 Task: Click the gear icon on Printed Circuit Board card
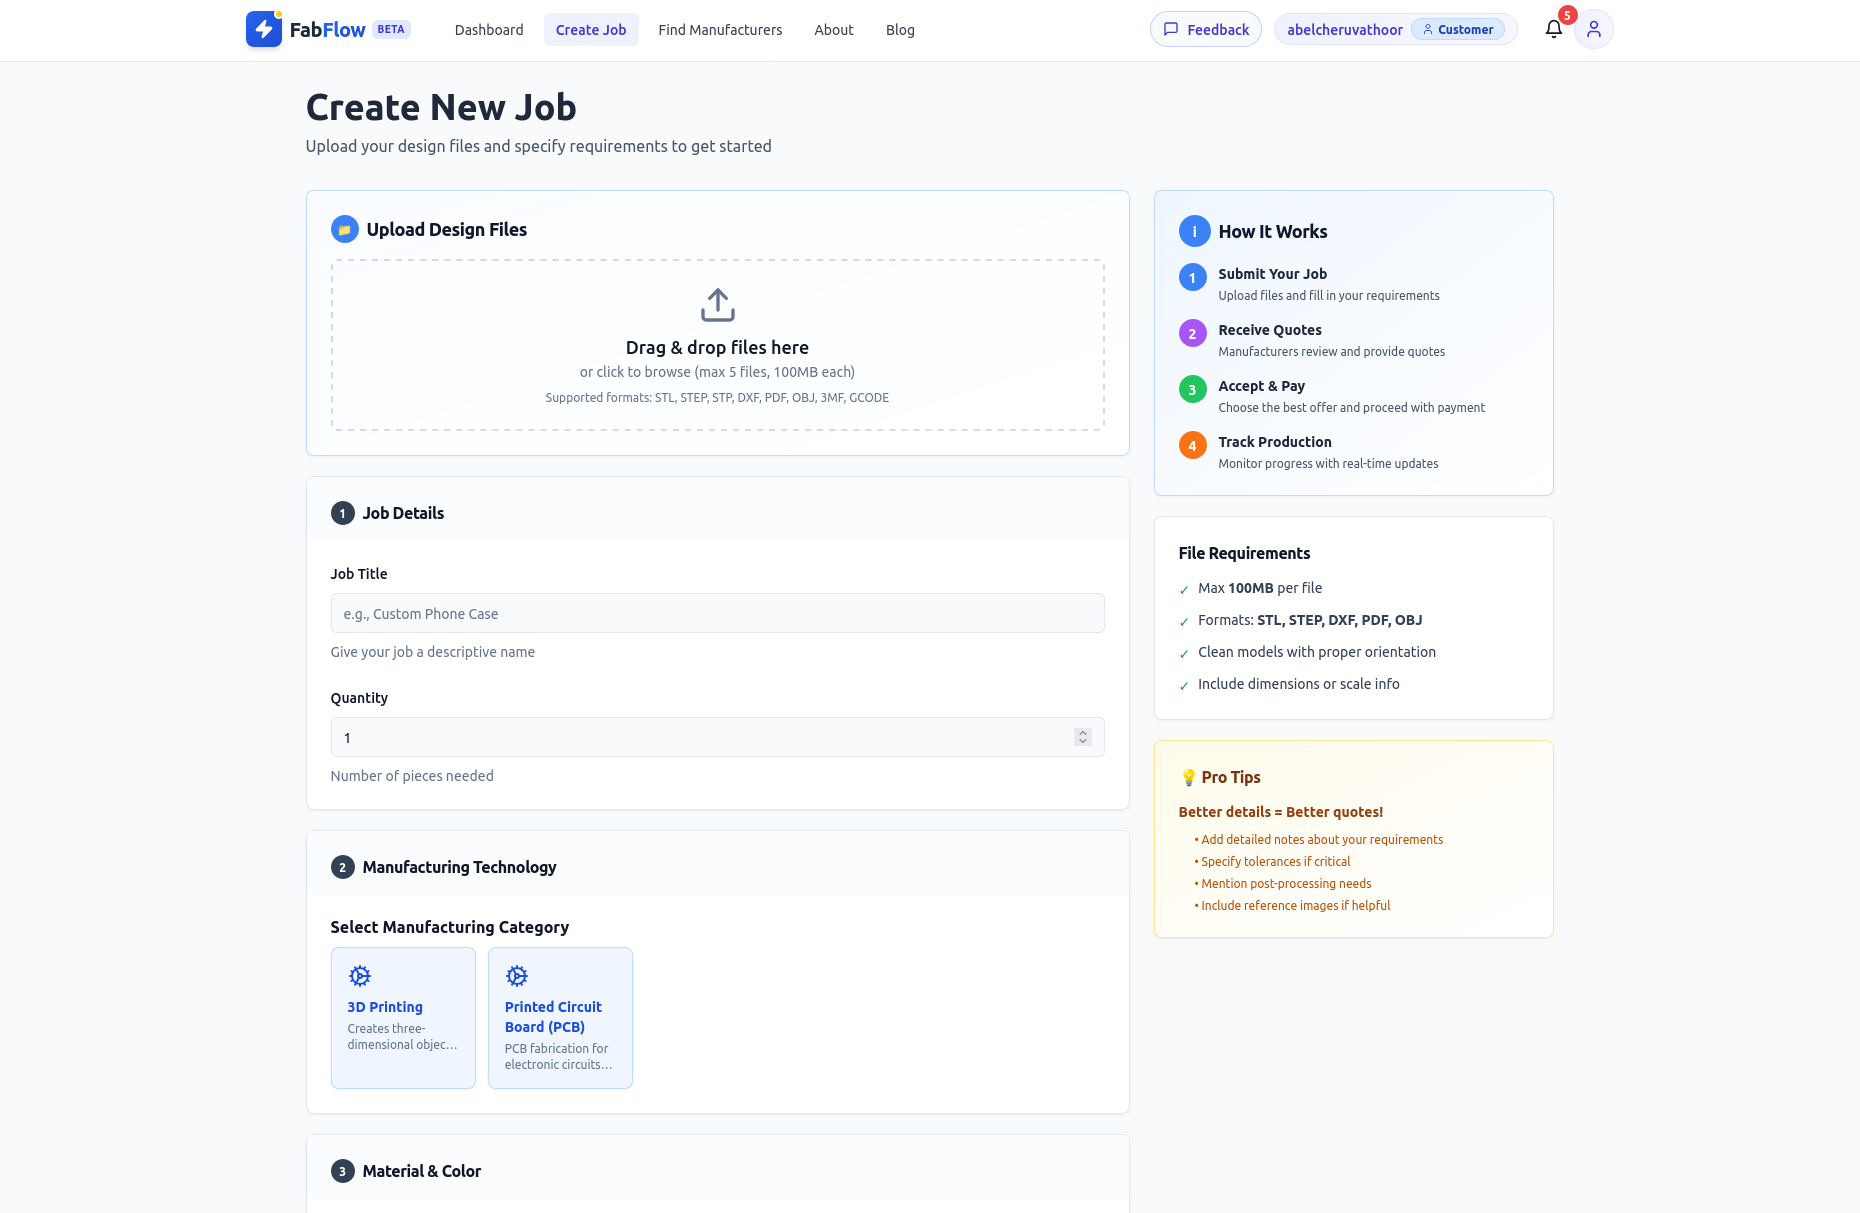point(517,975)
